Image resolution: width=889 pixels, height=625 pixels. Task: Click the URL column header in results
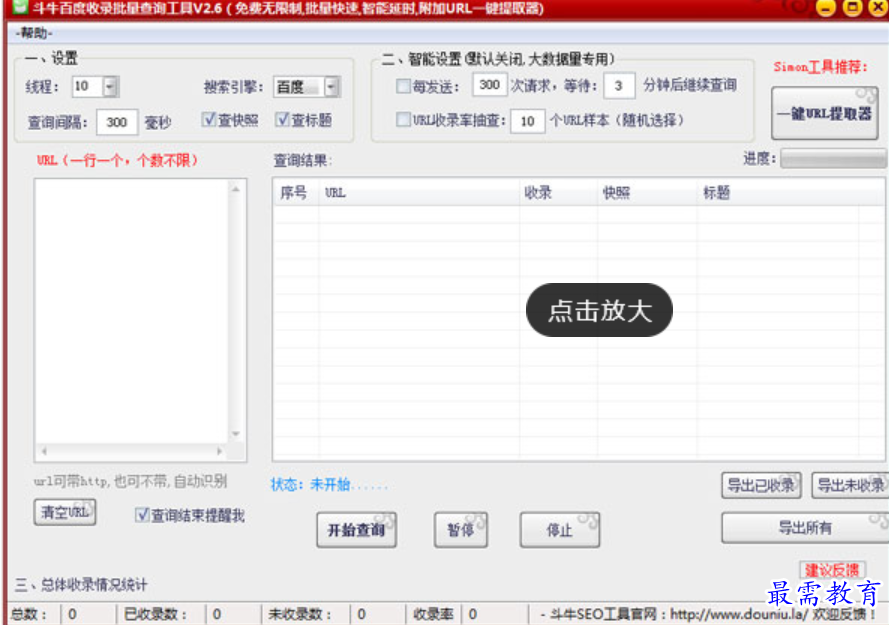coord(419,193)
